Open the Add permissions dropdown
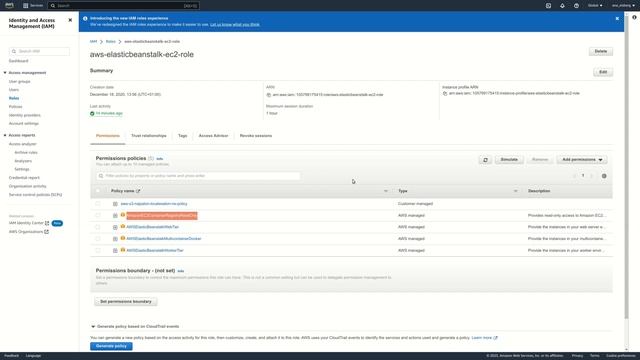The width and height of the screenshot is (640, 360). click(582, 160)
